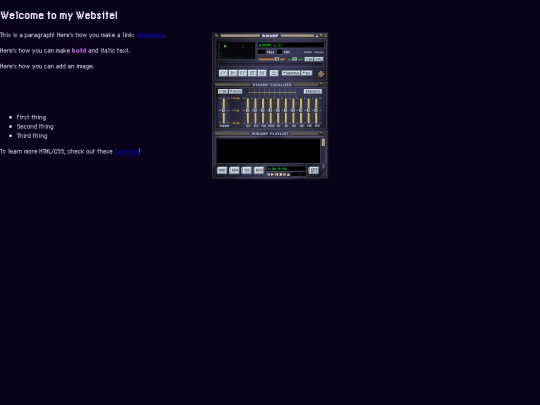Follow the link in the first paragraph
The image size is (540, 405).
[150, 35]
